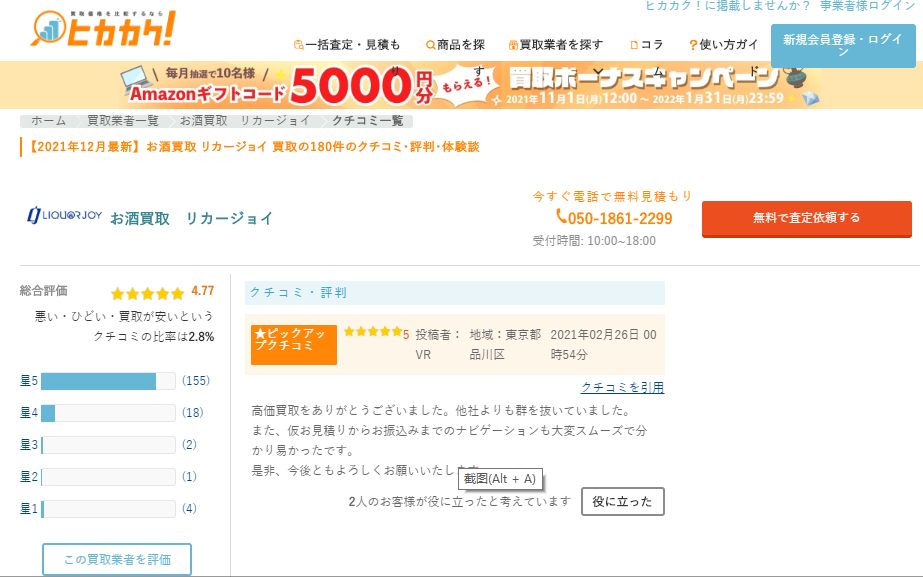Image resolution: width=923 pixels, height=577 pixels.
Task: Follow the クチコミを引用 link
Action: pyautogui.click(x=622, y=387)
